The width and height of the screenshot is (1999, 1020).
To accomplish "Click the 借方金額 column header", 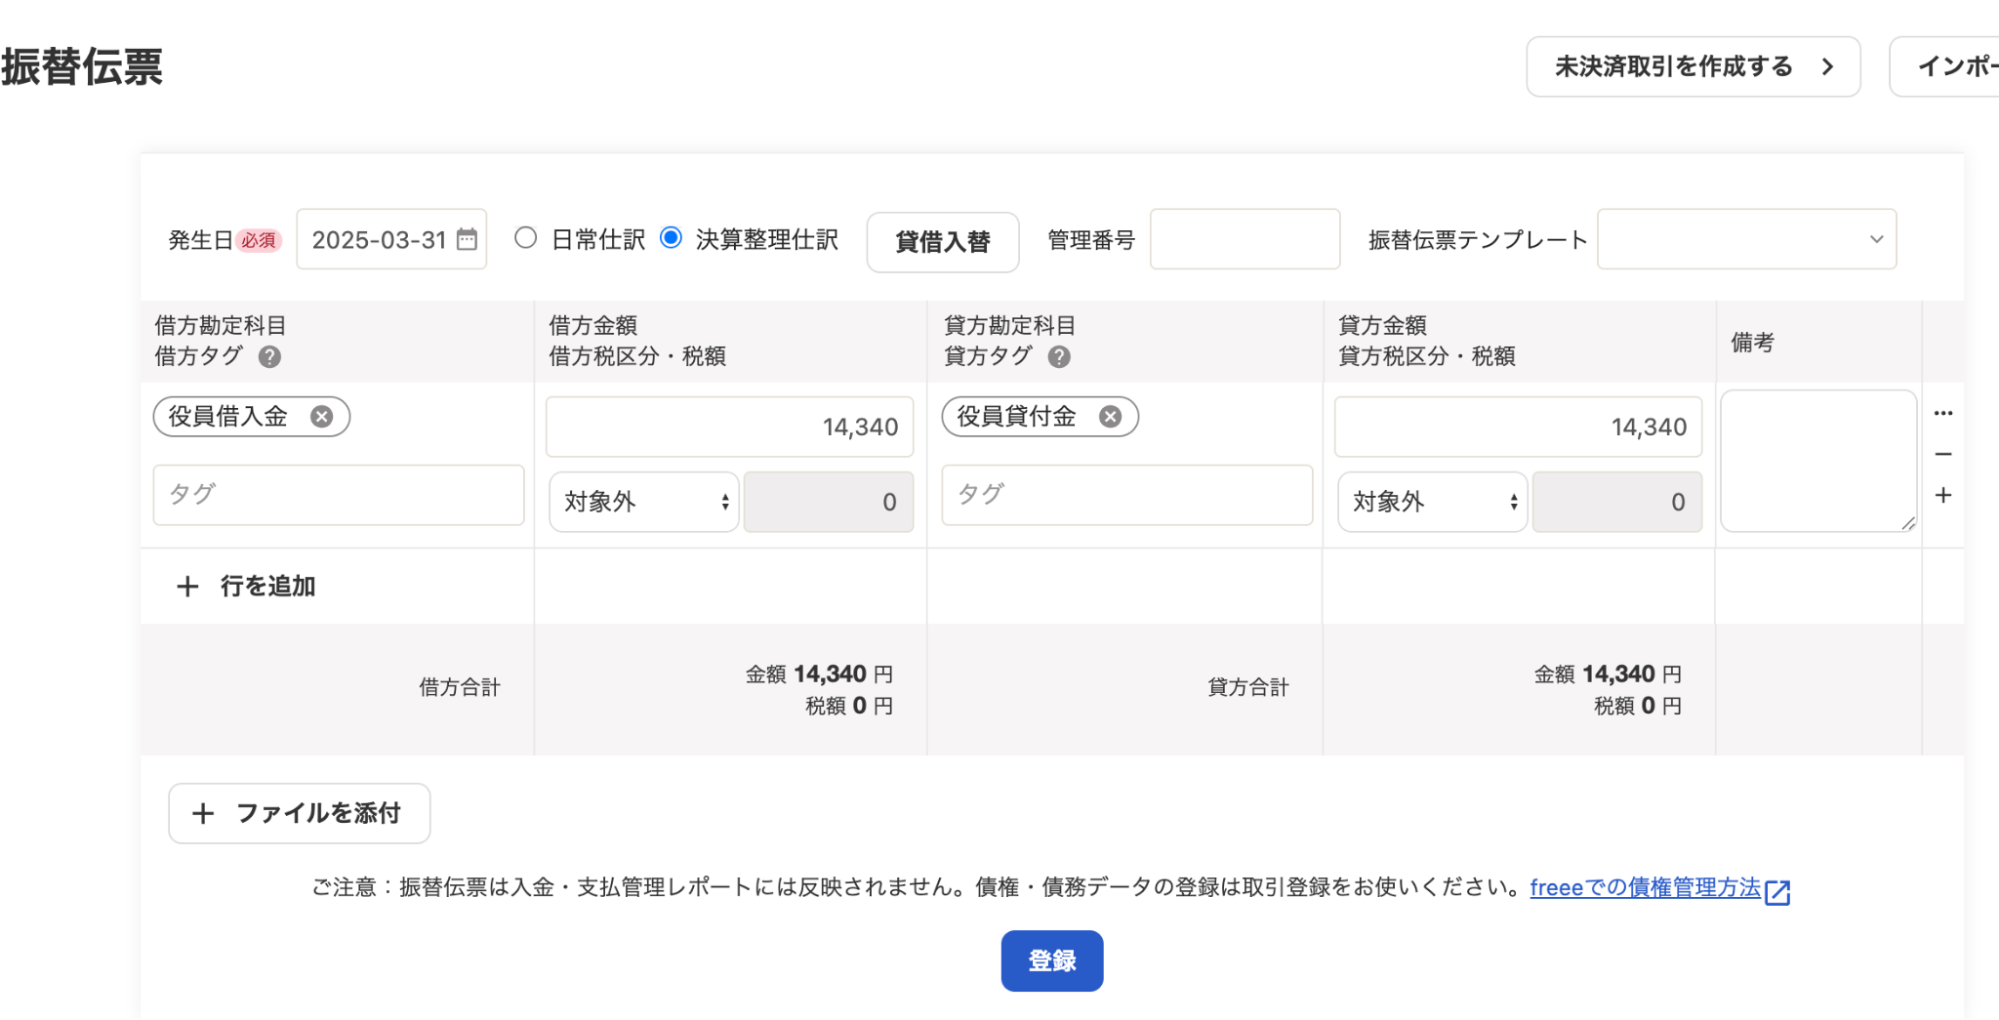I will click(593, 325).
